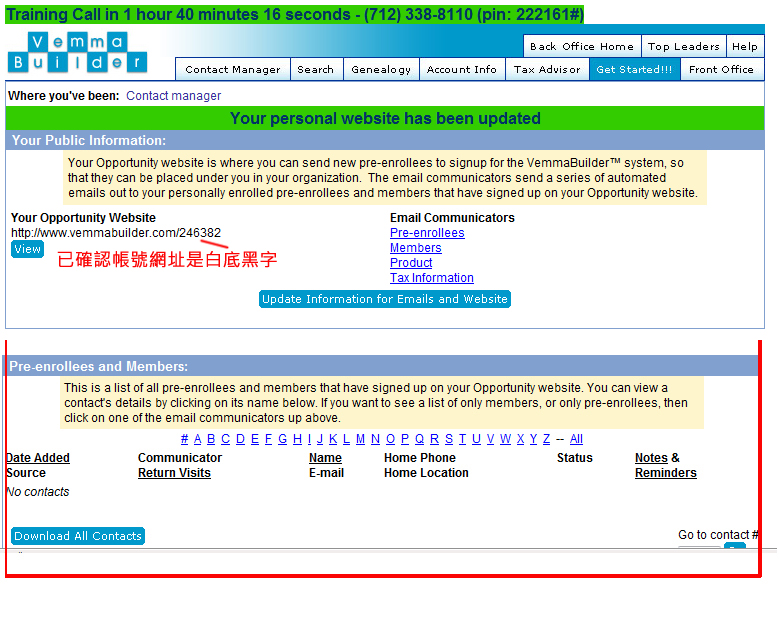Filter contacts by letter O
This screenshot has width=780, height=620.
(x=390, y=439)
